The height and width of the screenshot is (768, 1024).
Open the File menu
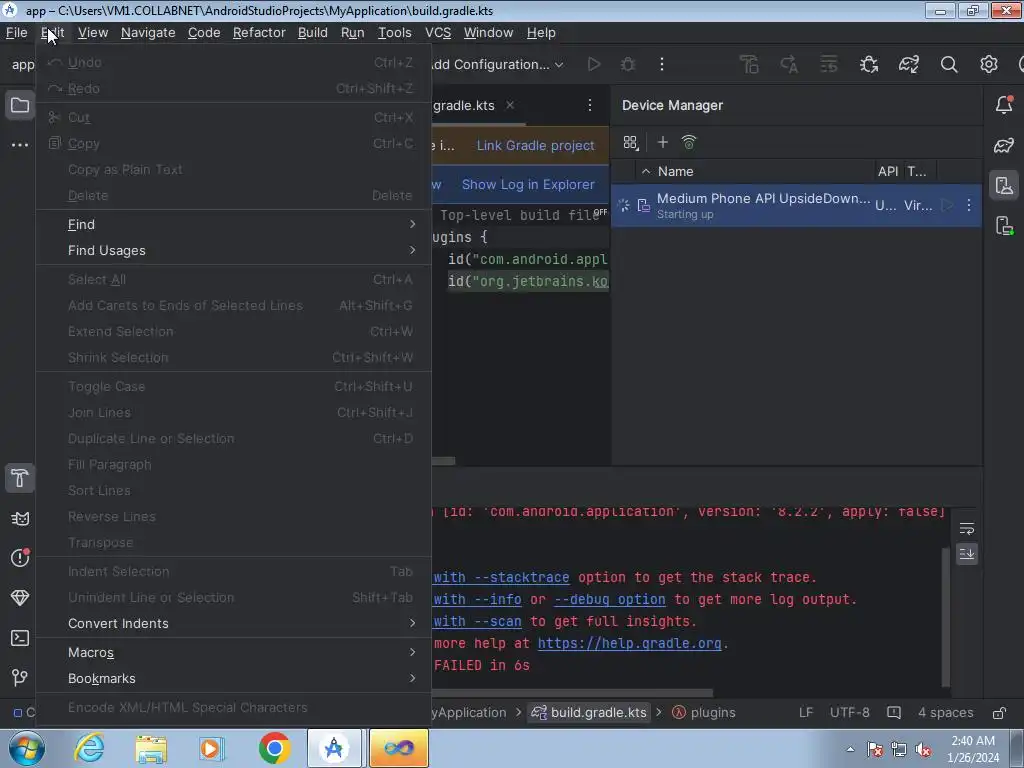coord(16,33)
